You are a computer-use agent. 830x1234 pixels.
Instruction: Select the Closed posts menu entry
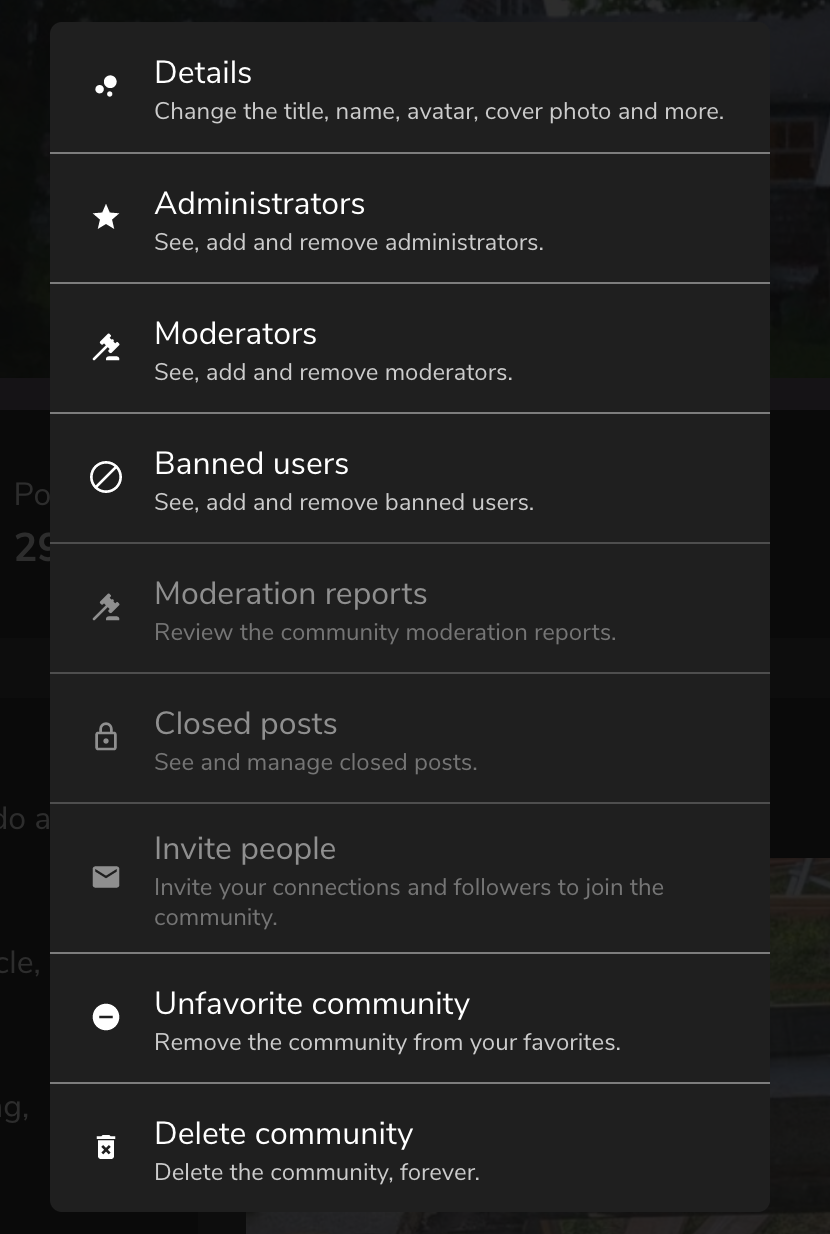point(410,738)
